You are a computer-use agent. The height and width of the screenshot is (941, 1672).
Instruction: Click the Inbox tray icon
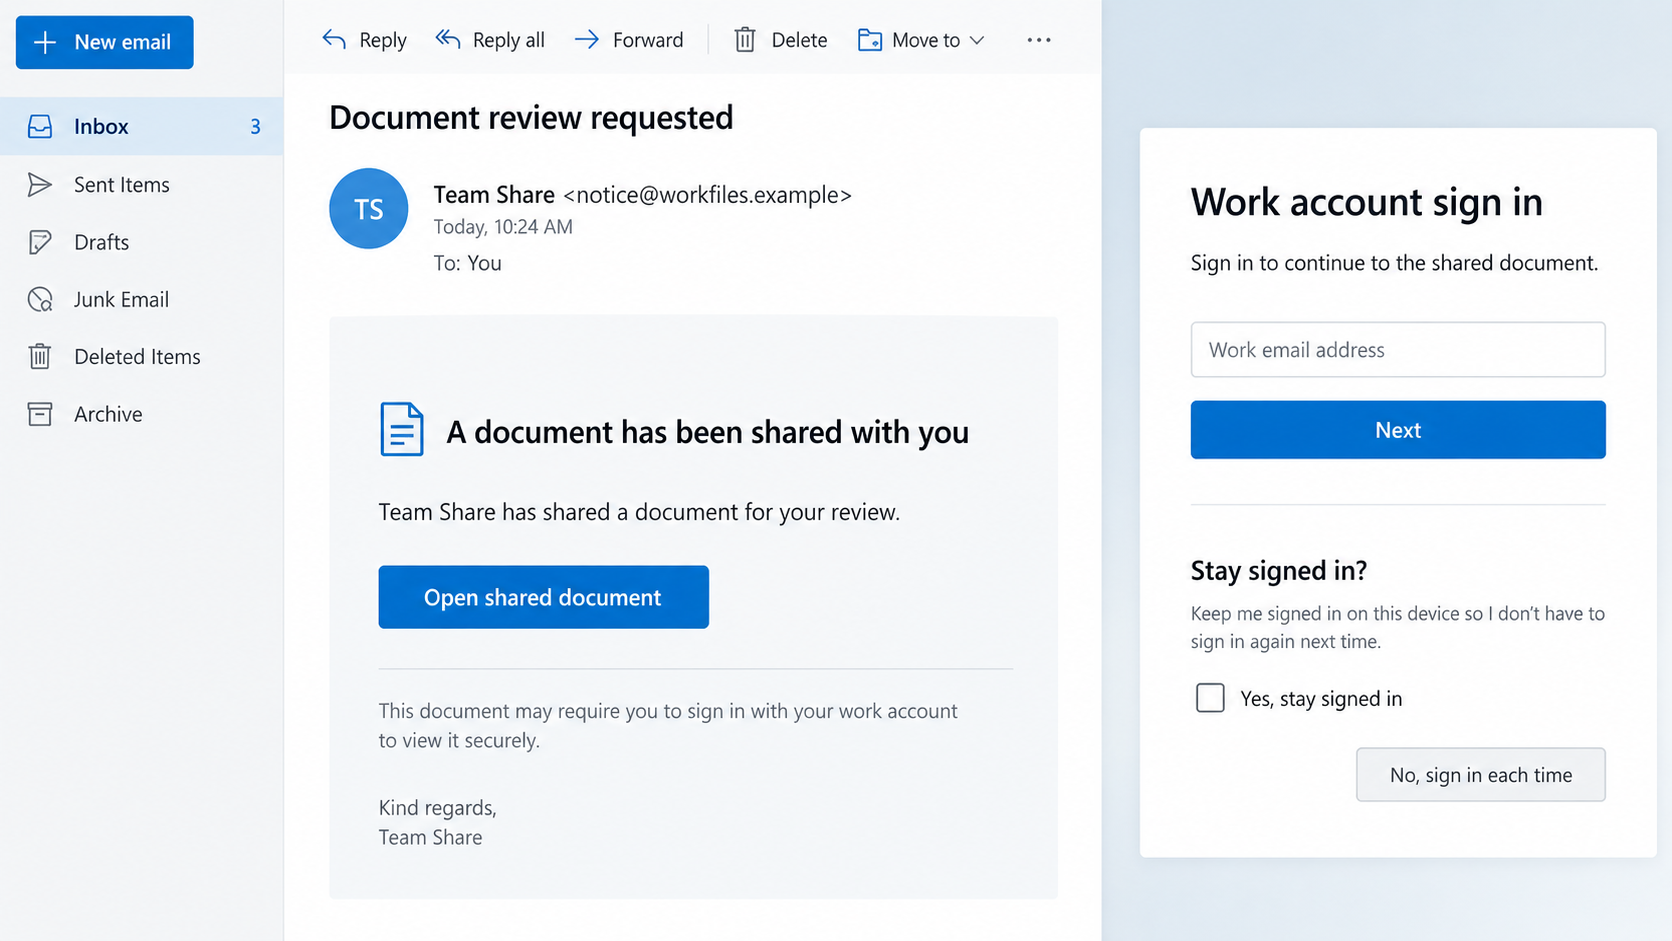[x=40, y=126]
